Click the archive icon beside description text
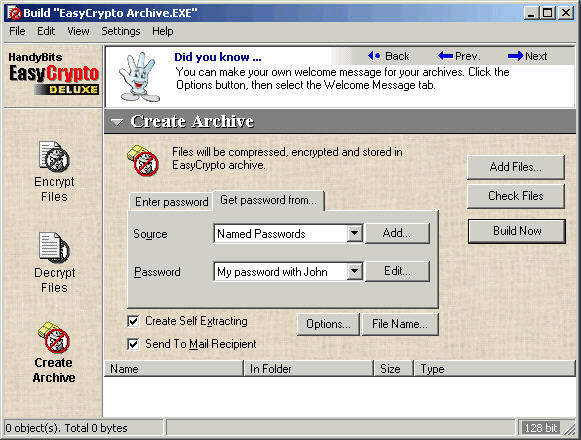The width and height of the screenshot is (581, 440). coord(143,160)
